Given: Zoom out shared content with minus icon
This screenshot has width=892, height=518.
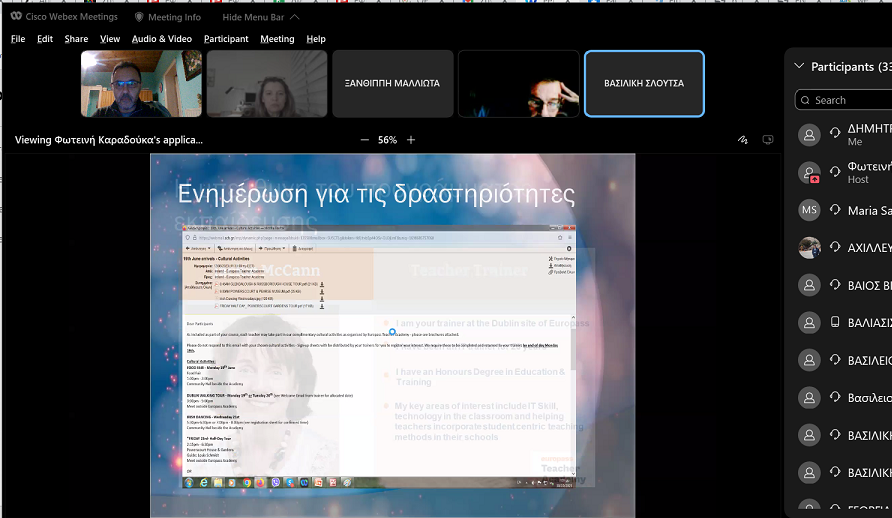Looking at the screenshot, I should point(364,140).
